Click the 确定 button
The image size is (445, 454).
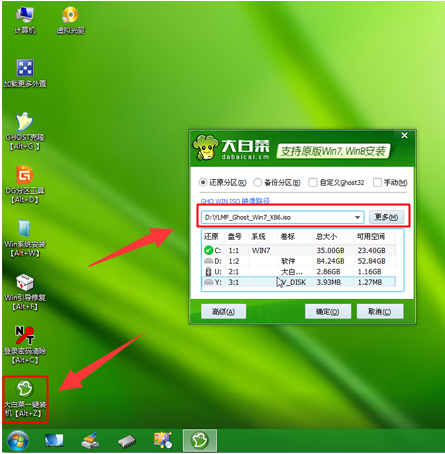click(328, 312)
